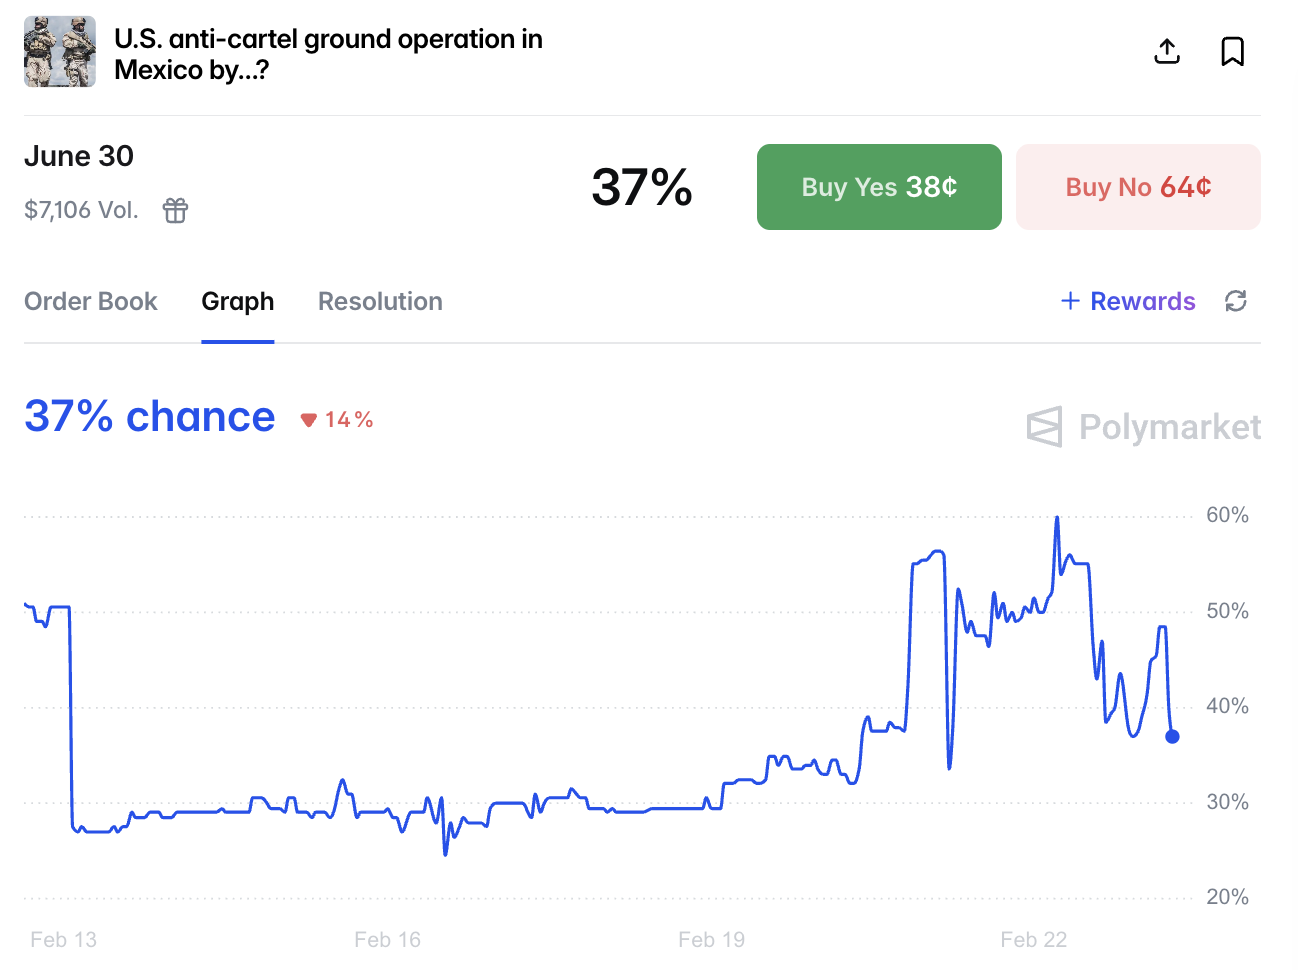Click the Feb 13 axis label
This screenshot has height=970, width=1298.
64,940
